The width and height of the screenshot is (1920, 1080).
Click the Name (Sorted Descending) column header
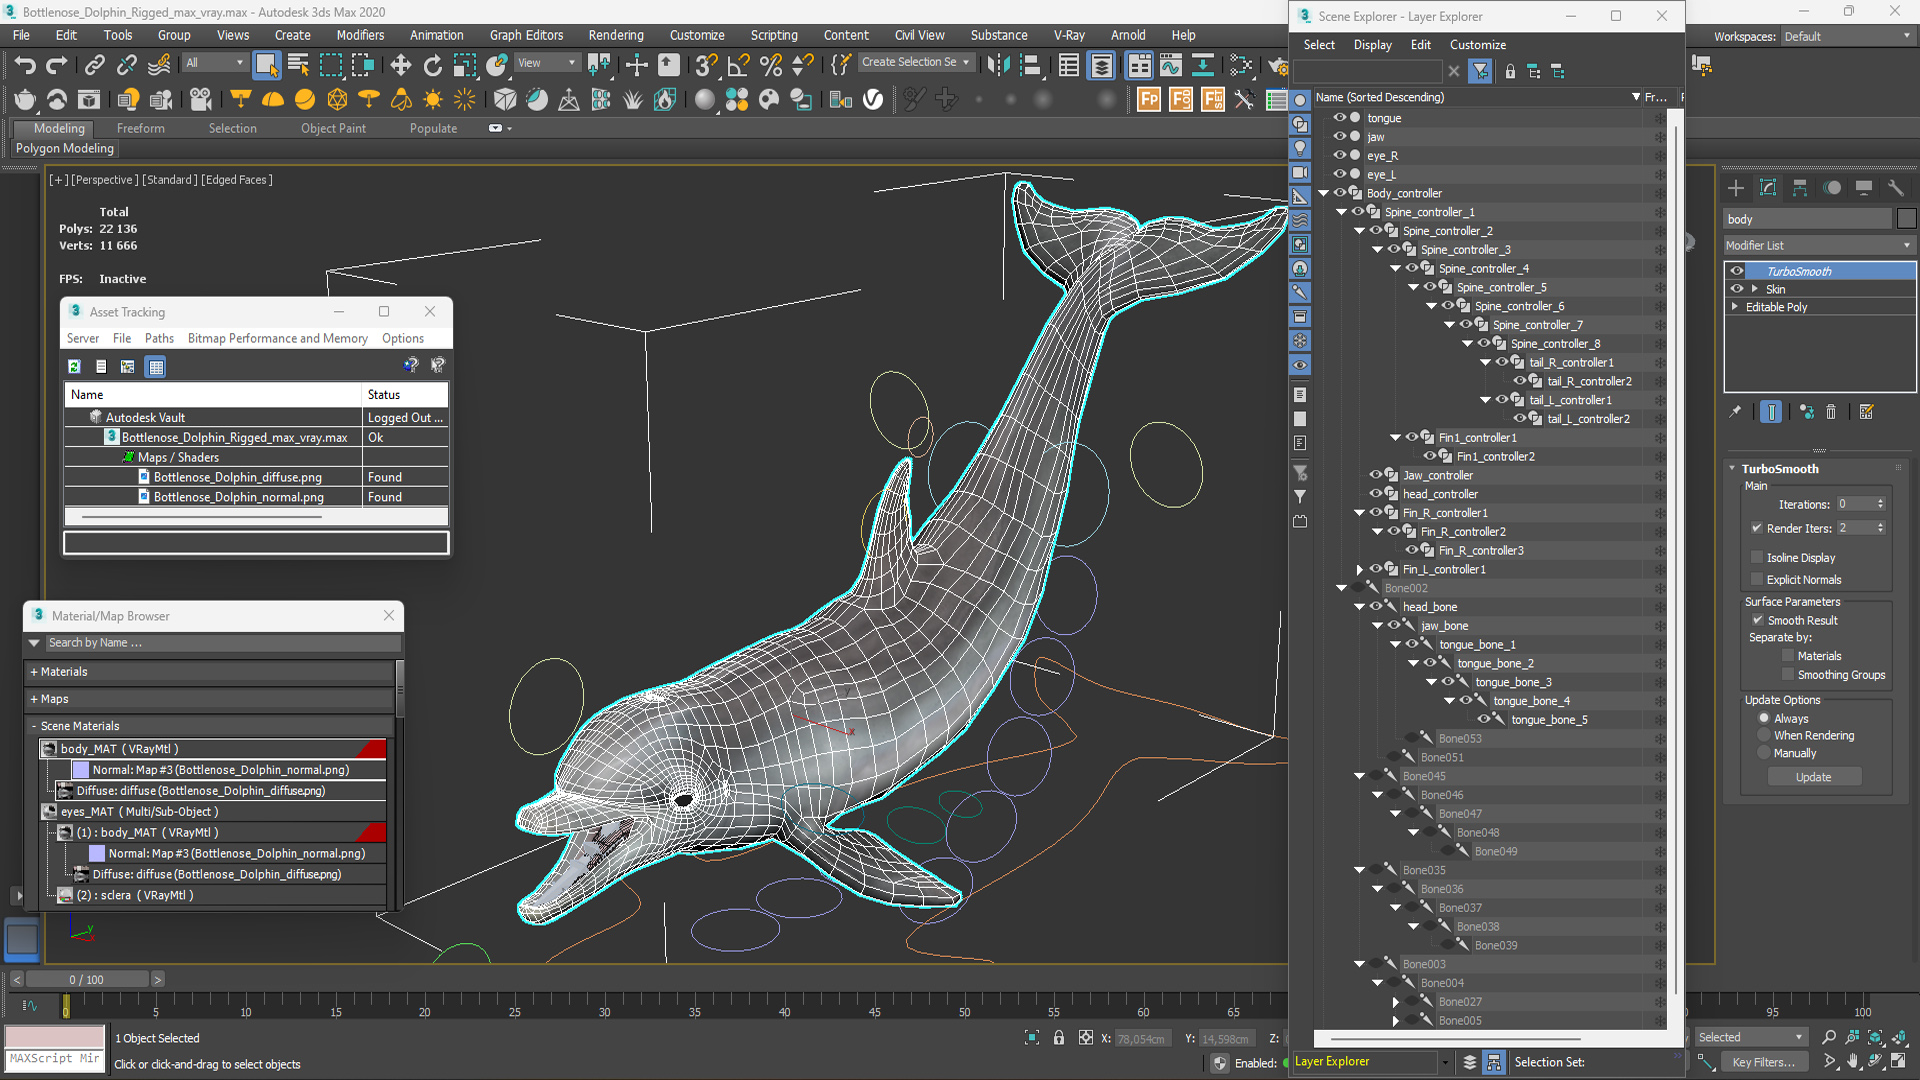click(1379, 97)
